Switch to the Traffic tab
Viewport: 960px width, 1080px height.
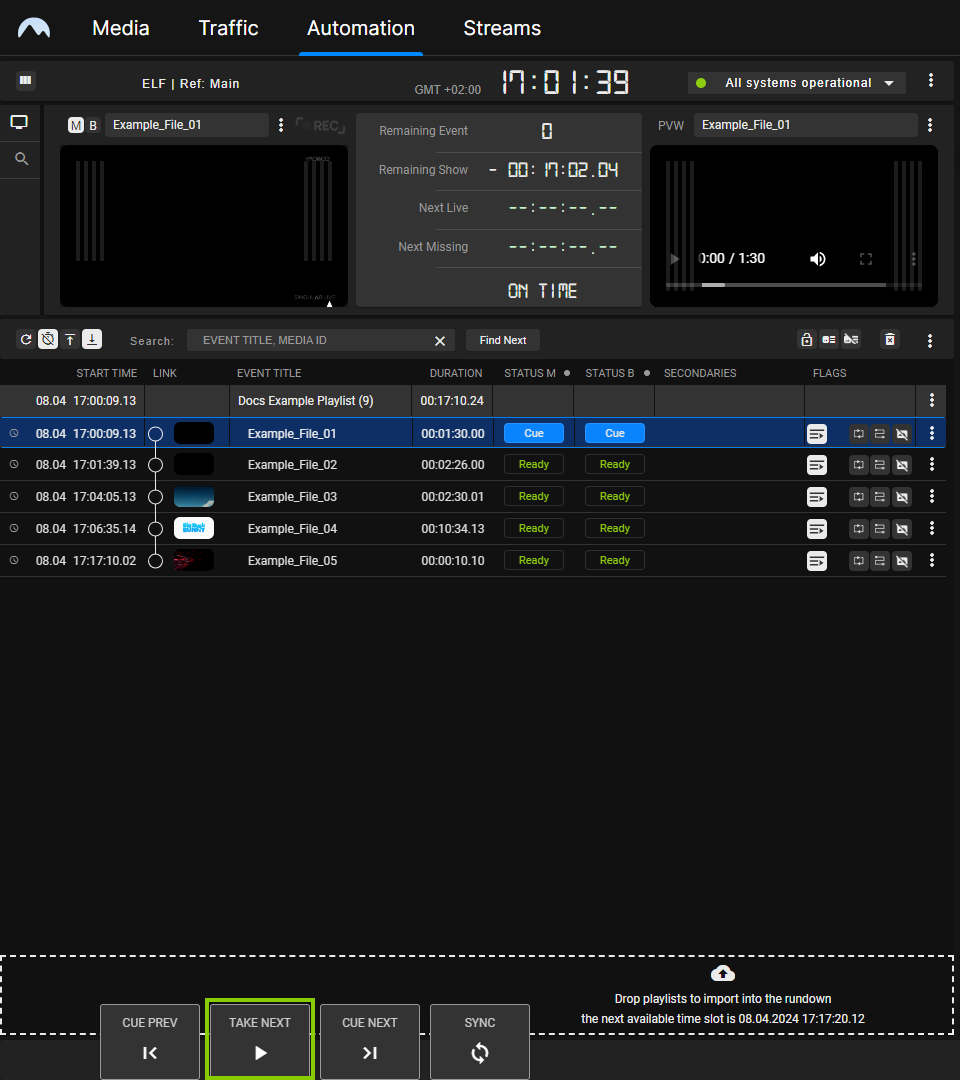pyautogui.click(x=228, y=28)
